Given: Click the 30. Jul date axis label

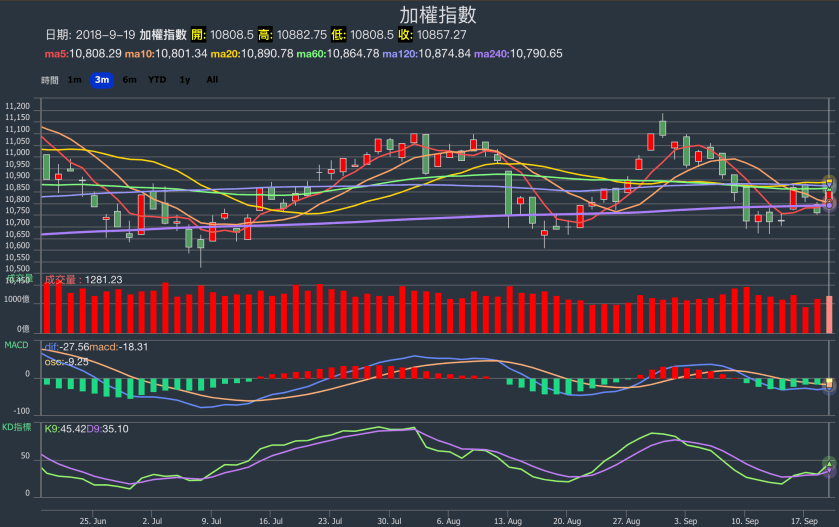Looking at the screenshot, I should point(389,521).
